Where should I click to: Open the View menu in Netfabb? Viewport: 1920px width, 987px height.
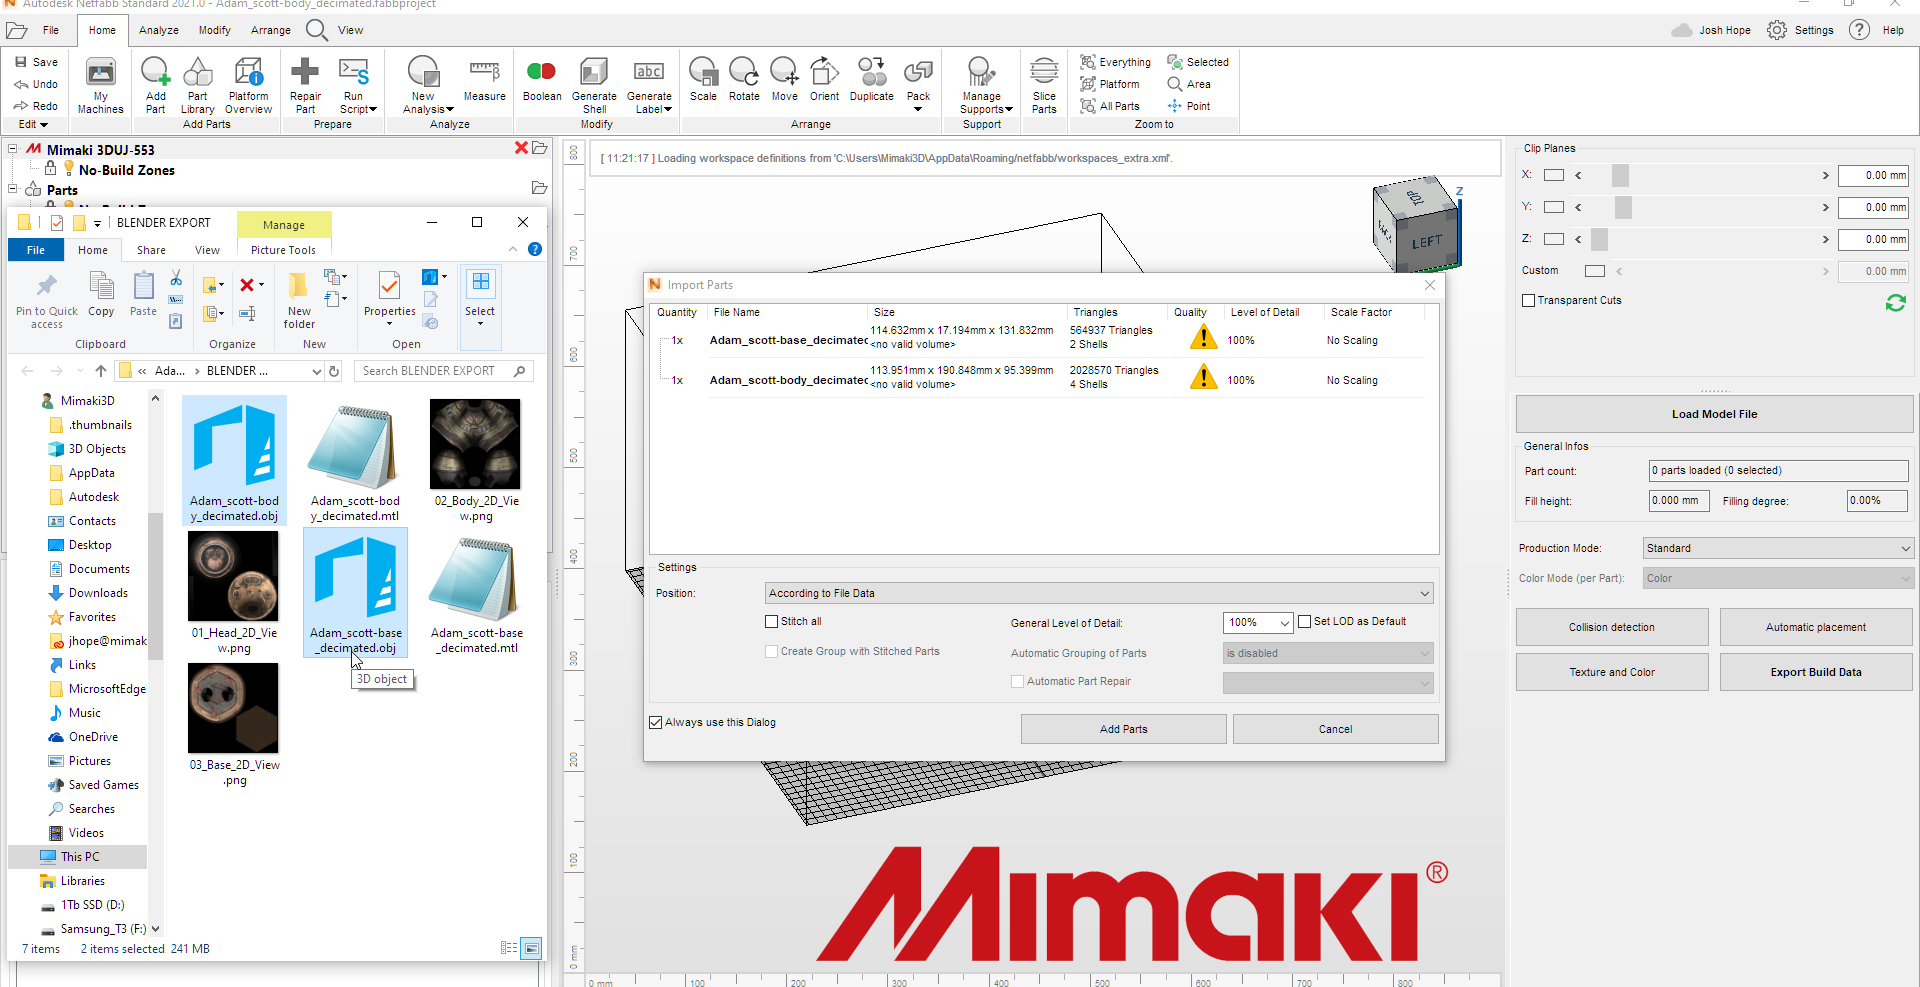click(350, 30)
